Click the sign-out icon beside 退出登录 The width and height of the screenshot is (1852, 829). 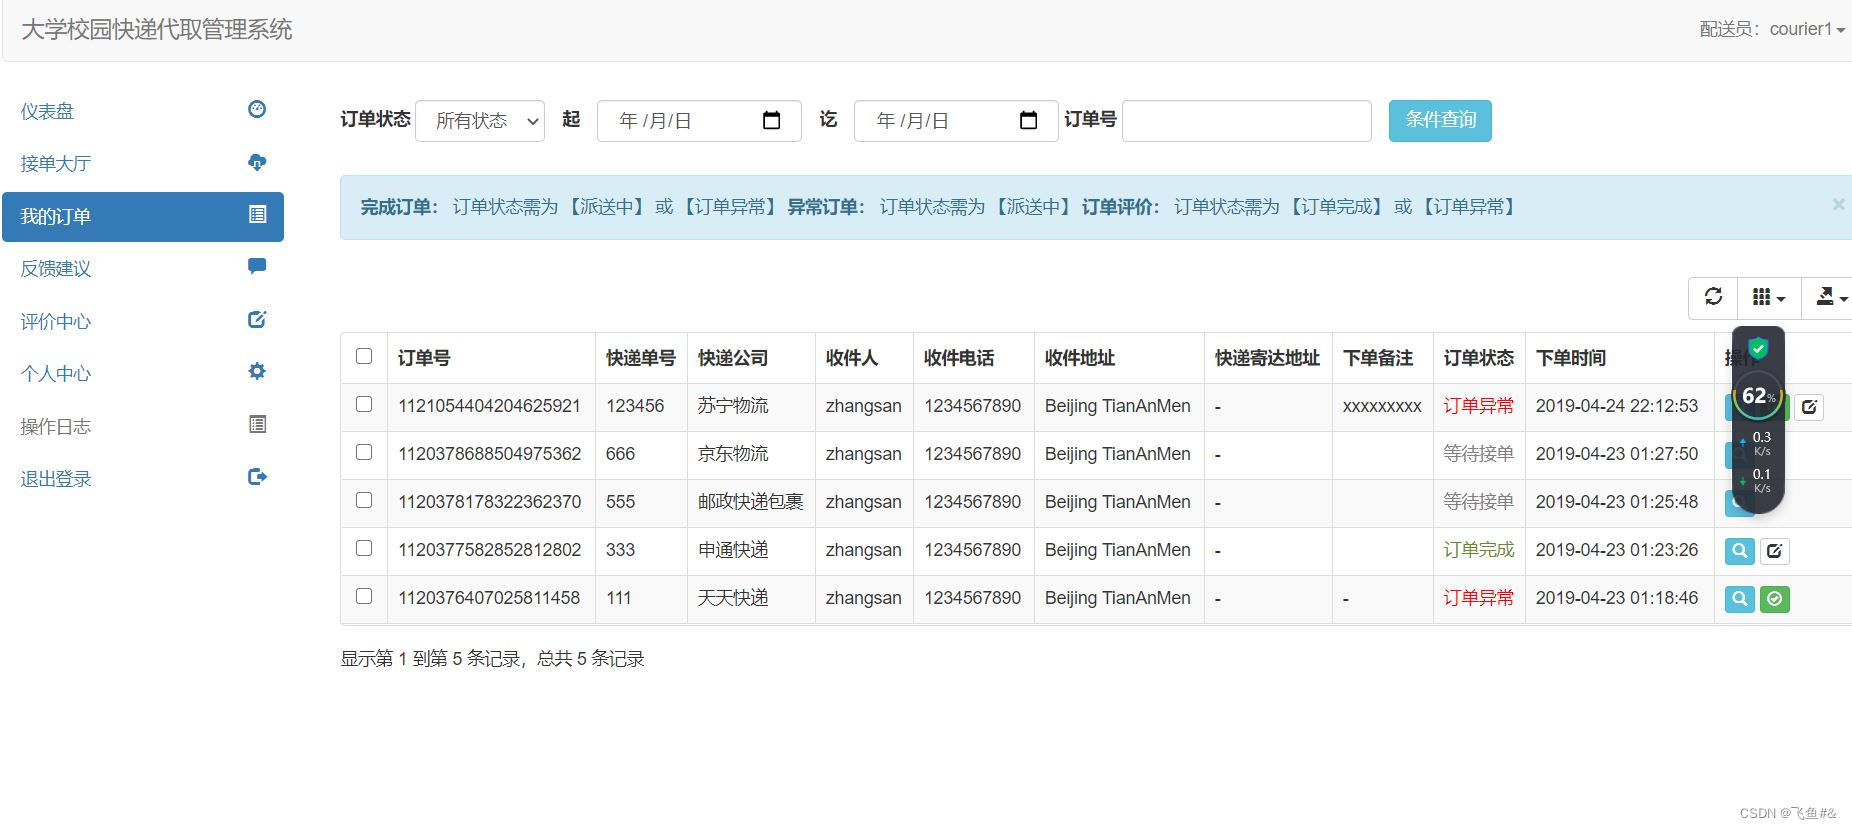click(x=257, y=477)
